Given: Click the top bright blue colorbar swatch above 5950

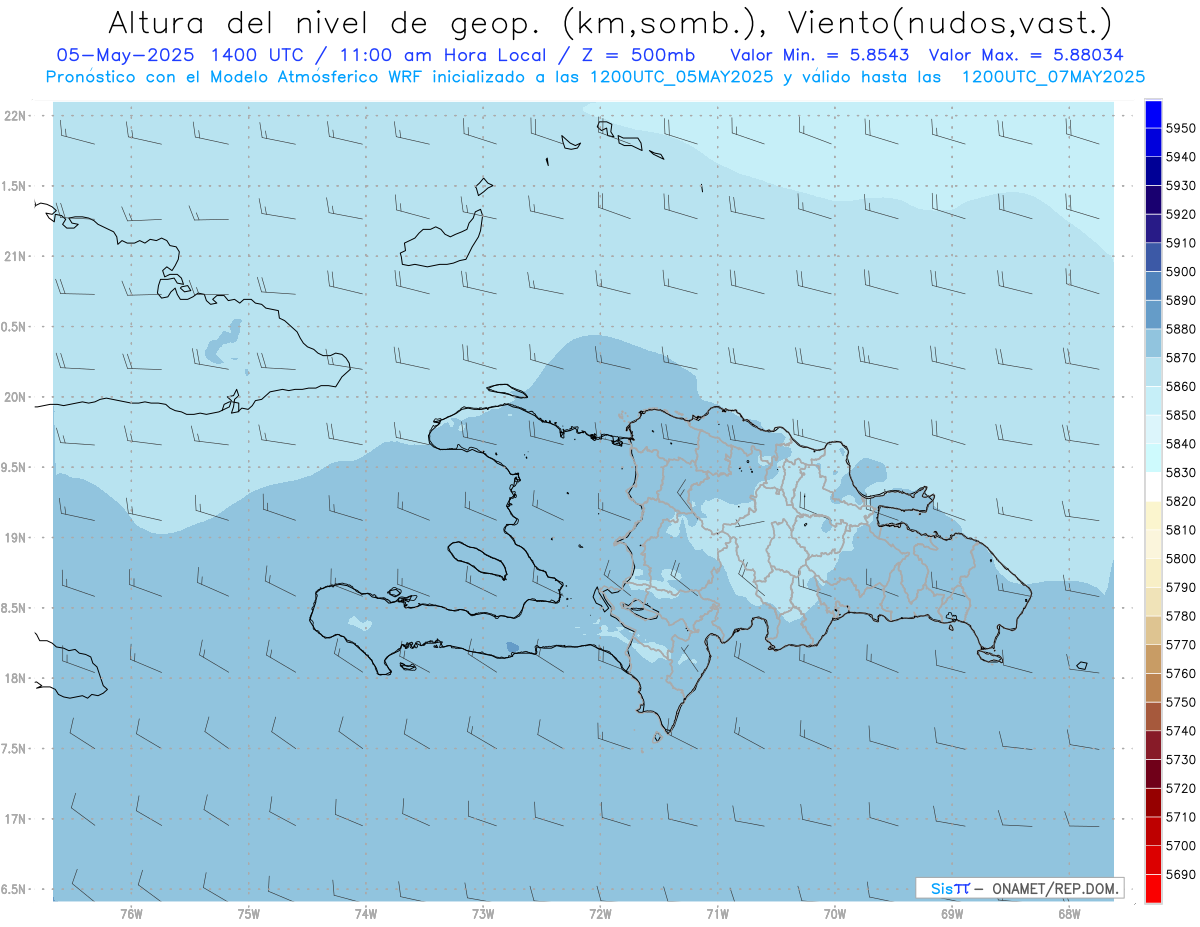Looking at the screenshot, I should (x=1153, y=114).
